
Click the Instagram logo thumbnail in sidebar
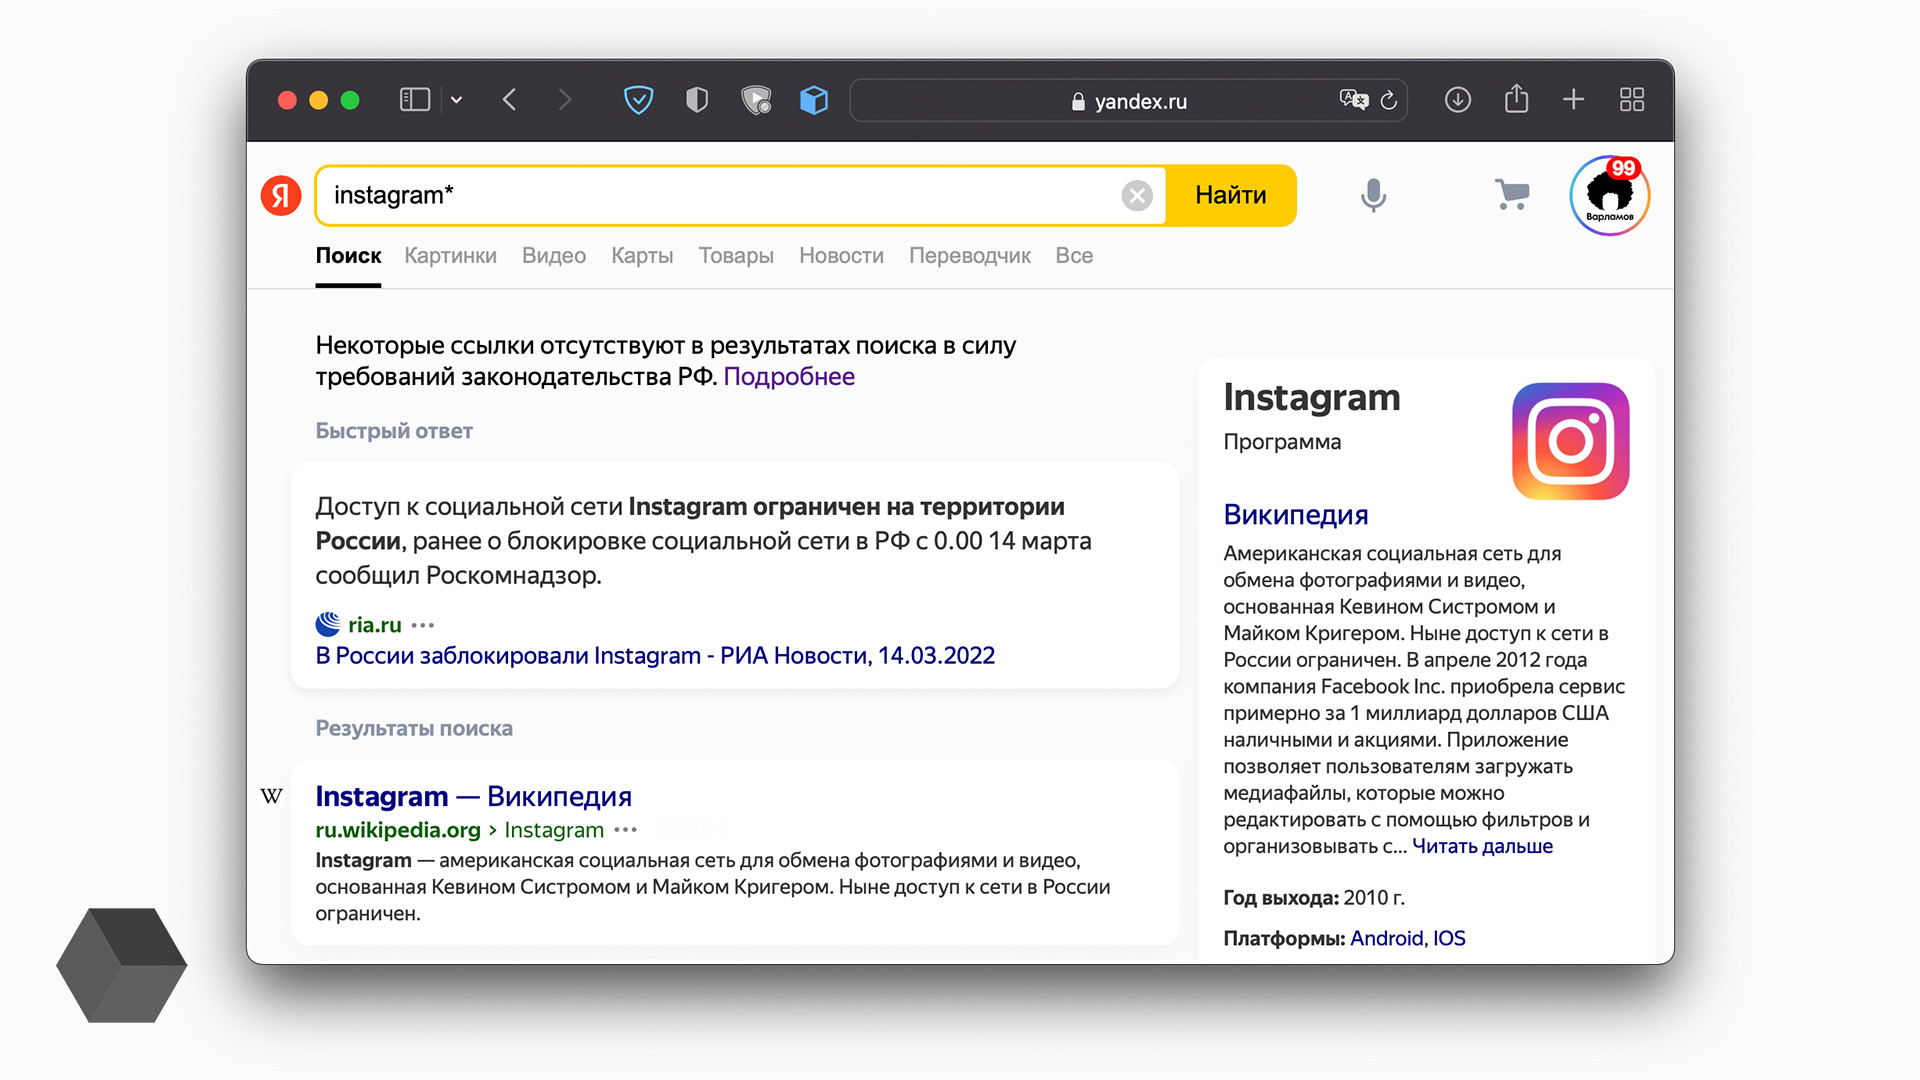tap(1570, 441)
